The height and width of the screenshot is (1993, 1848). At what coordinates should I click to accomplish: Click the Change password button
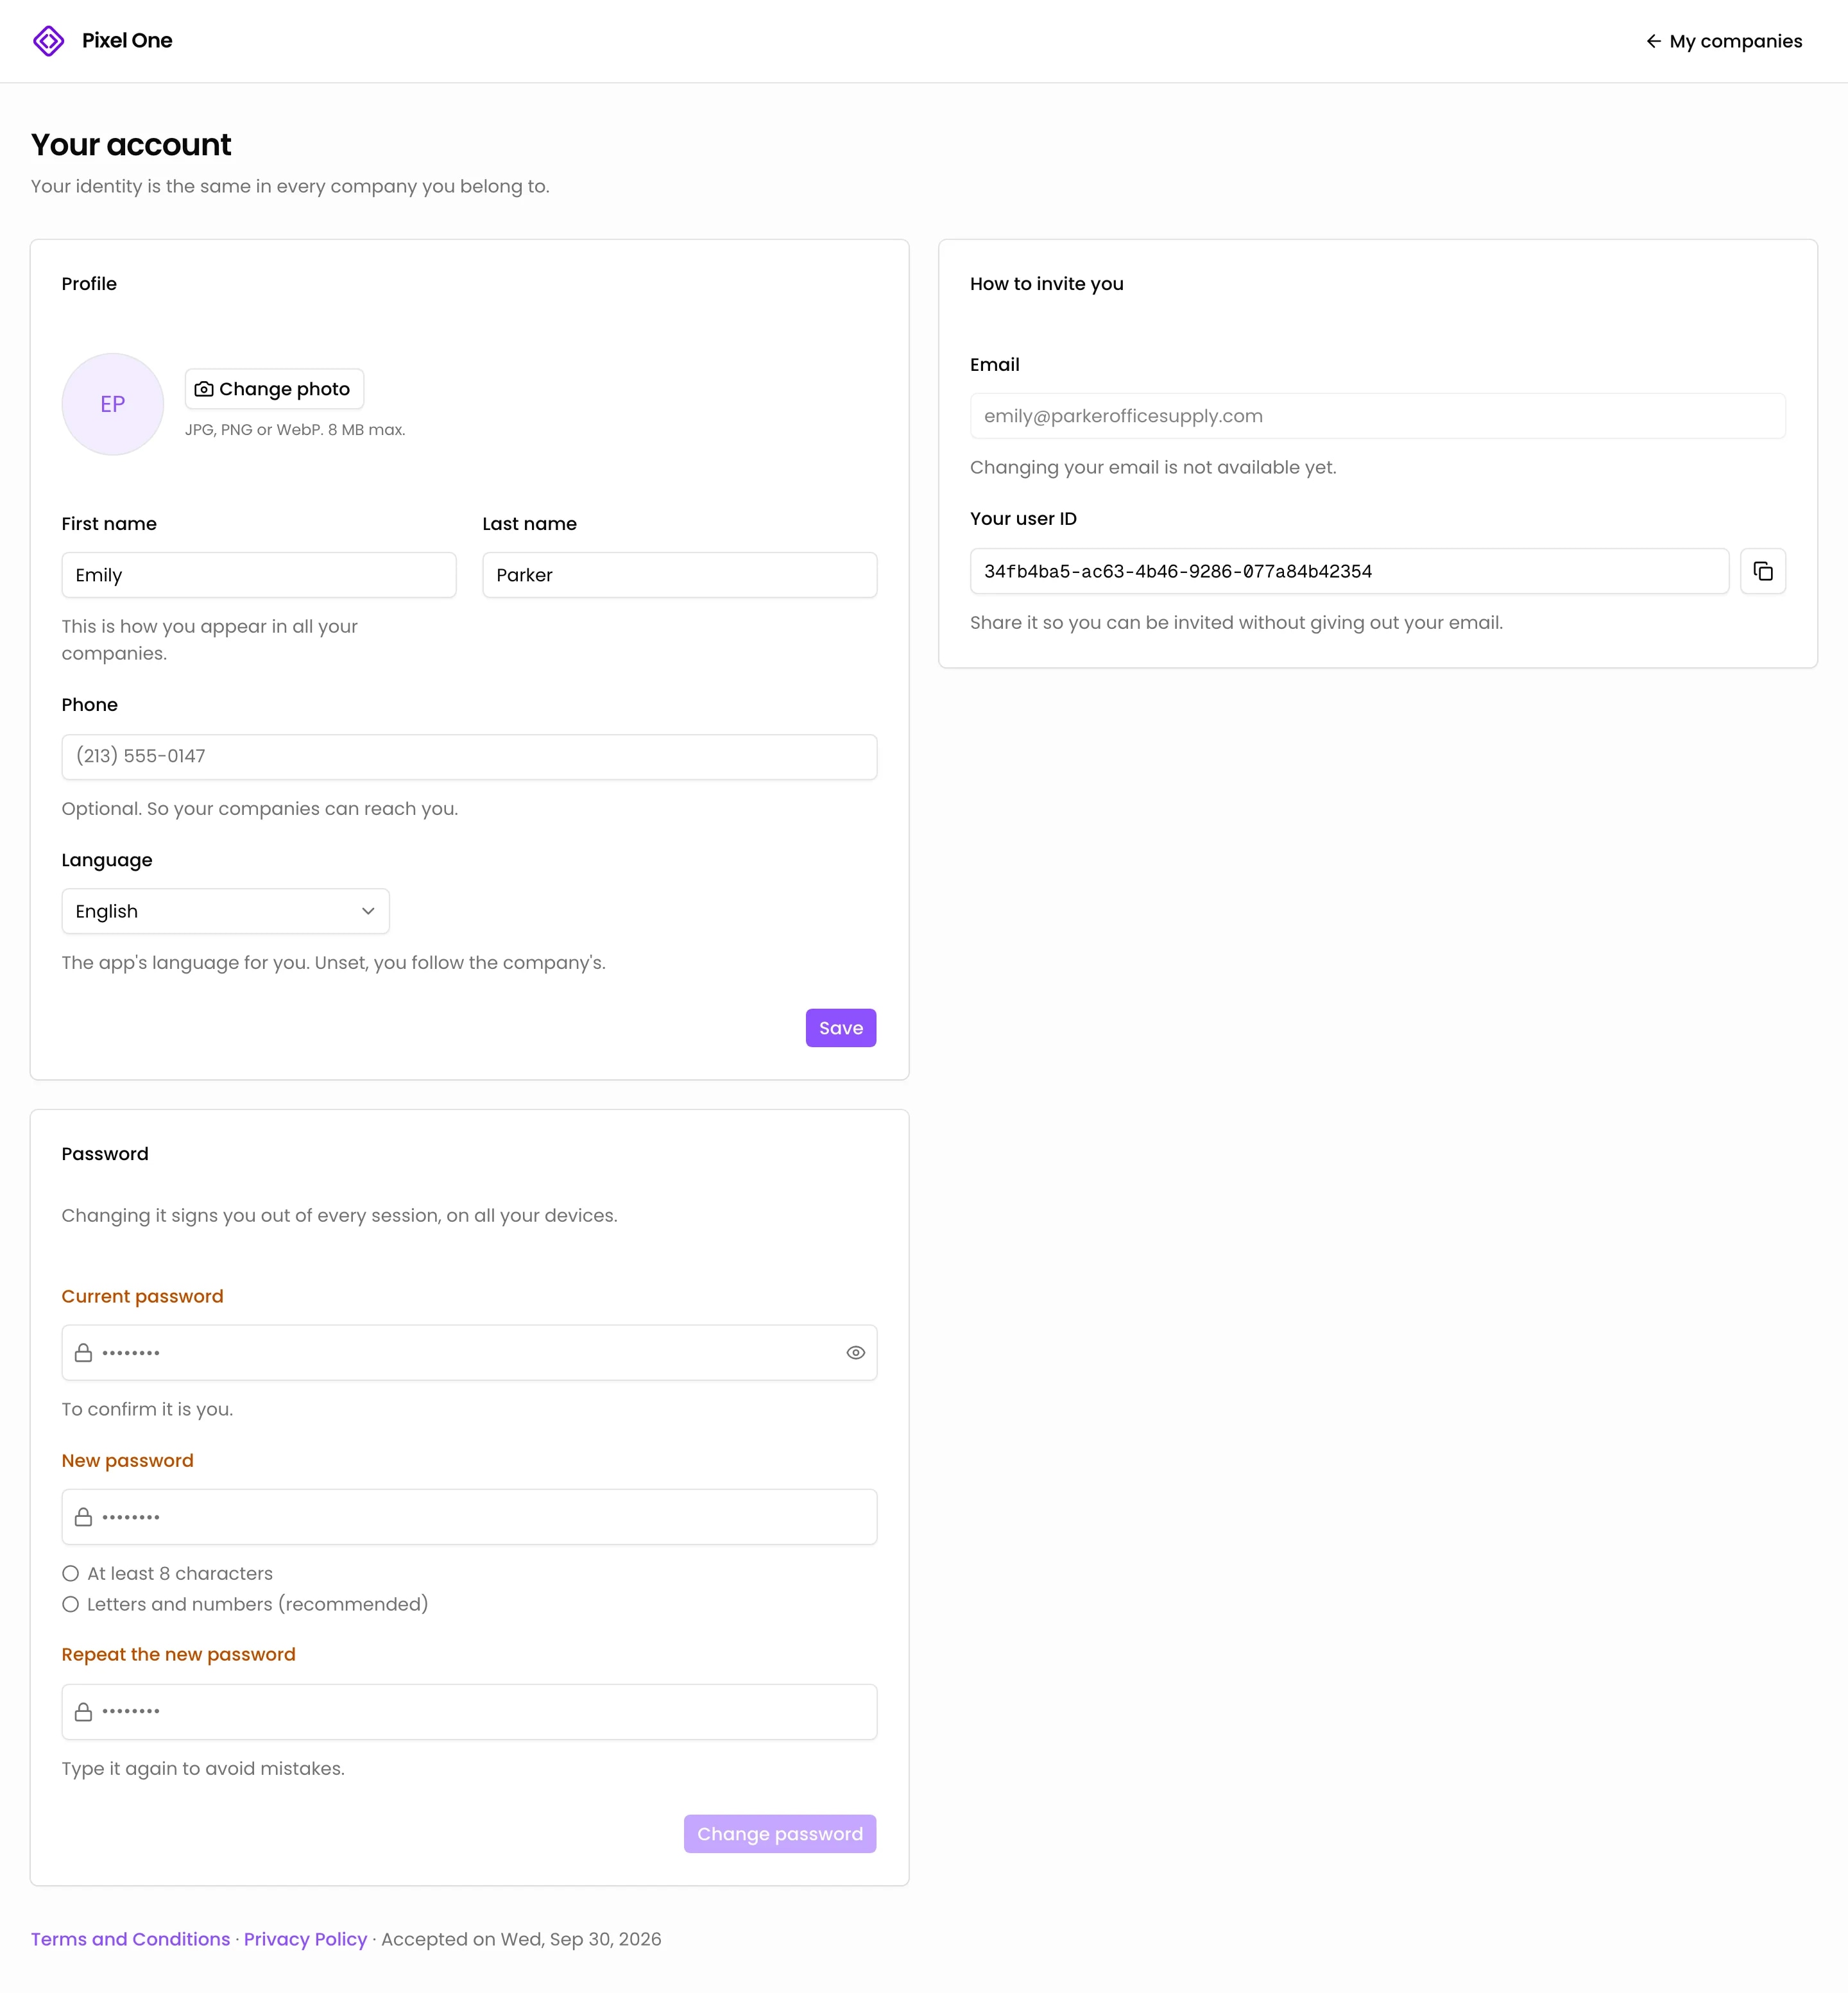[780, 1834]
